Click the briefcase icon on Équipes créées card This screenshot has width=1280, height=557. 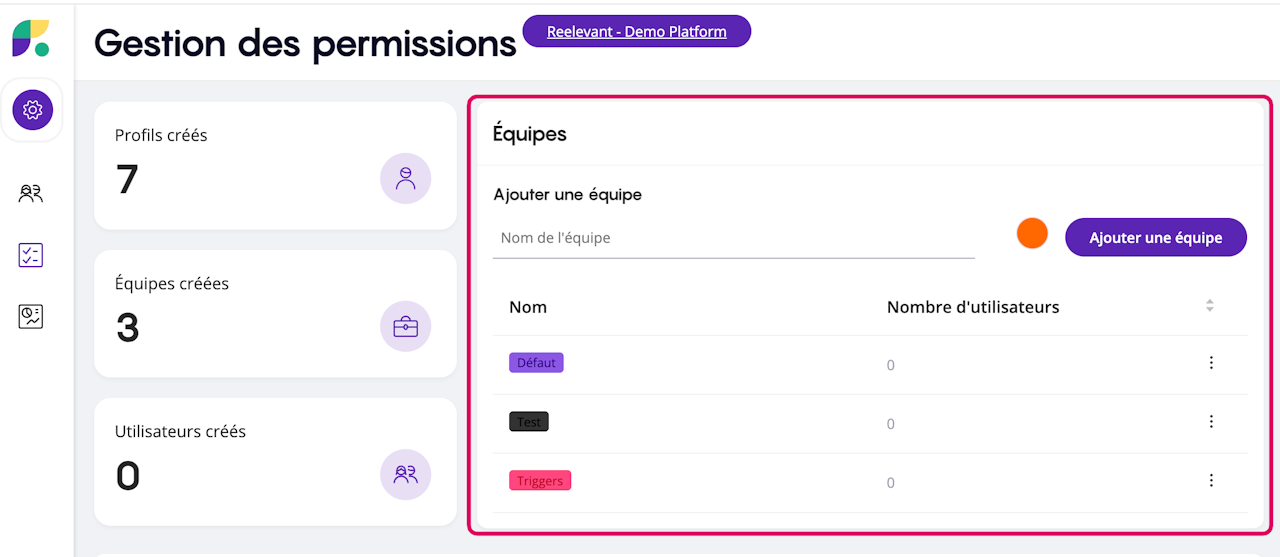[405, 327]
